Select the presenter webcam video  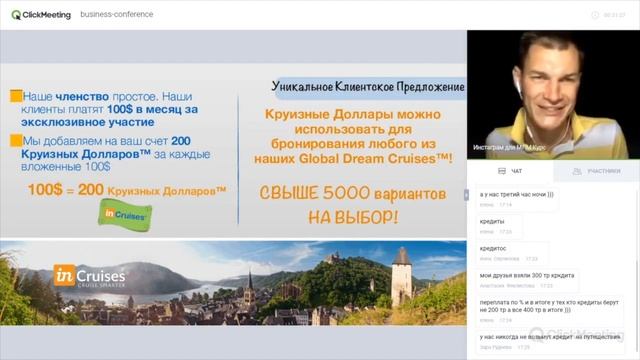point(553,95)
